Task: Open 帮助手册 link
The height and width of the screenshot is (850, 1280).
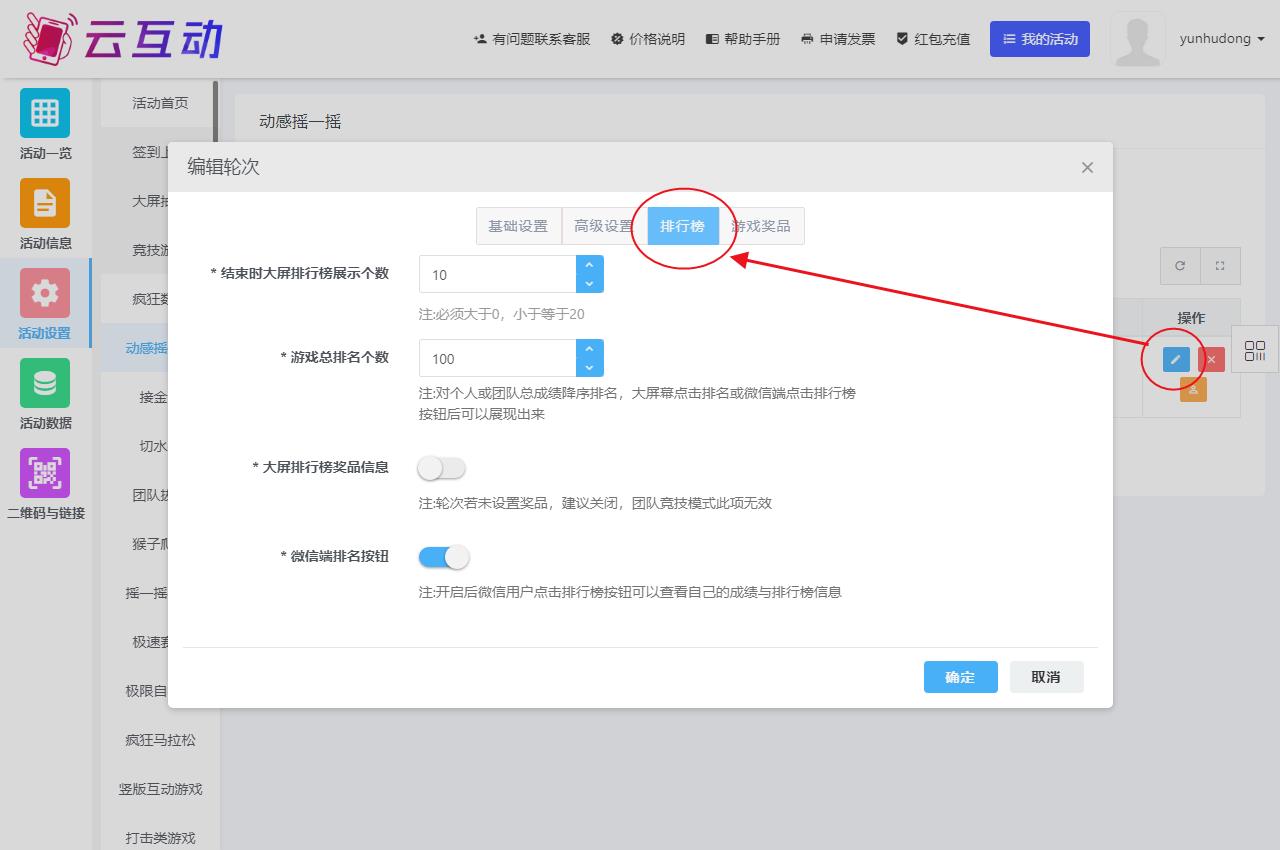Action: point(743,39)
